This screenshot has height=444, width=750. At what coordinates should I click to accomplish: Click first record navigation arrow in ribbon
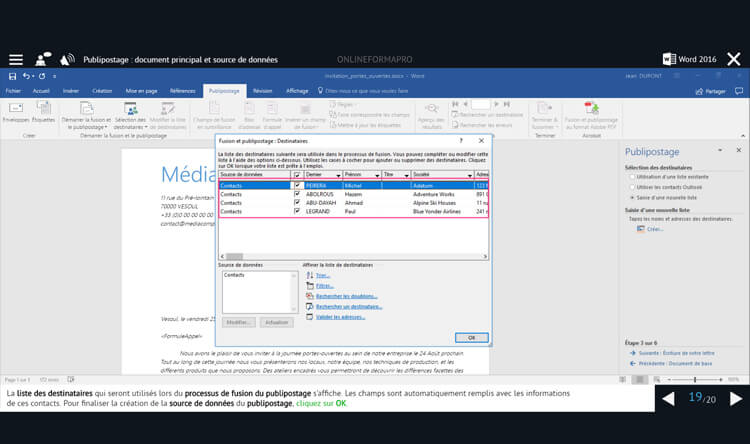(x=455, y=104)
